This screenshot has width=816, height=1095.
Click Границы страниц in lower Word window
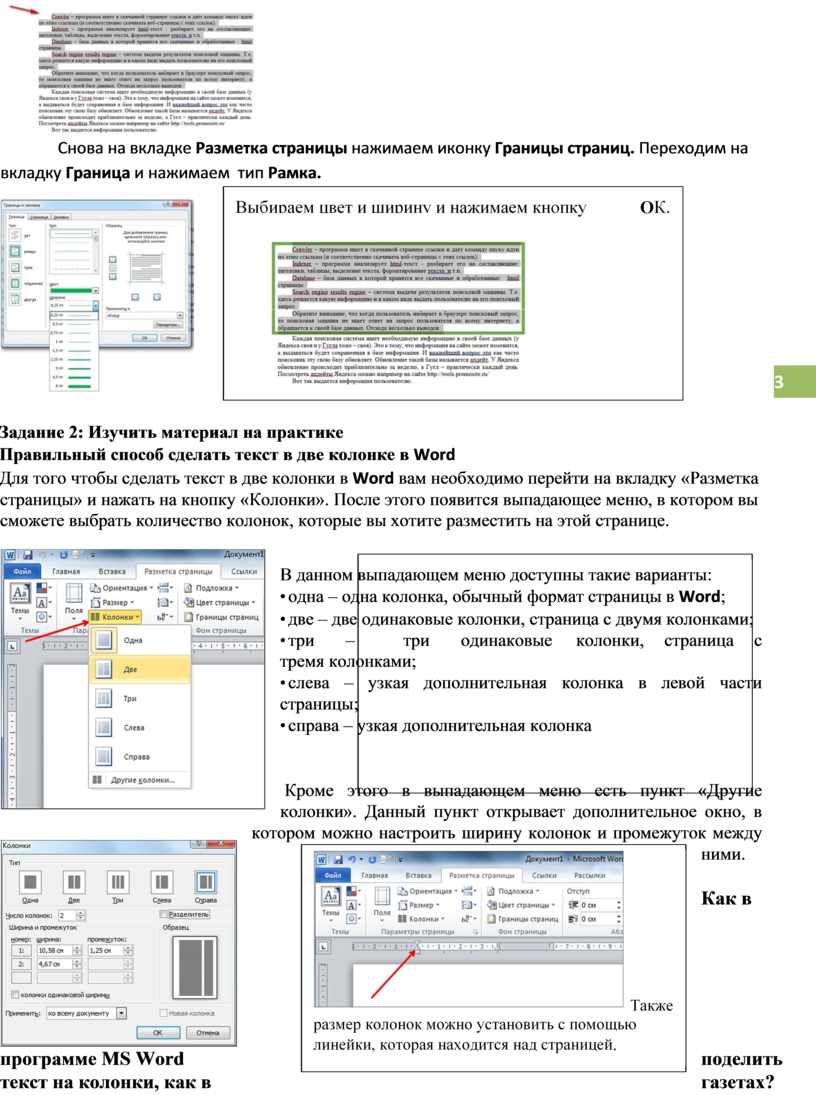(523, 919)
